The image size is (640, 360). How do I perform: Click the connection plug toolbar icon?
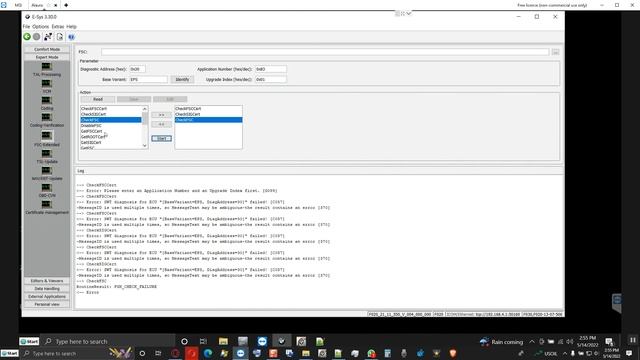pyautogui.click(x=48, y=37)
